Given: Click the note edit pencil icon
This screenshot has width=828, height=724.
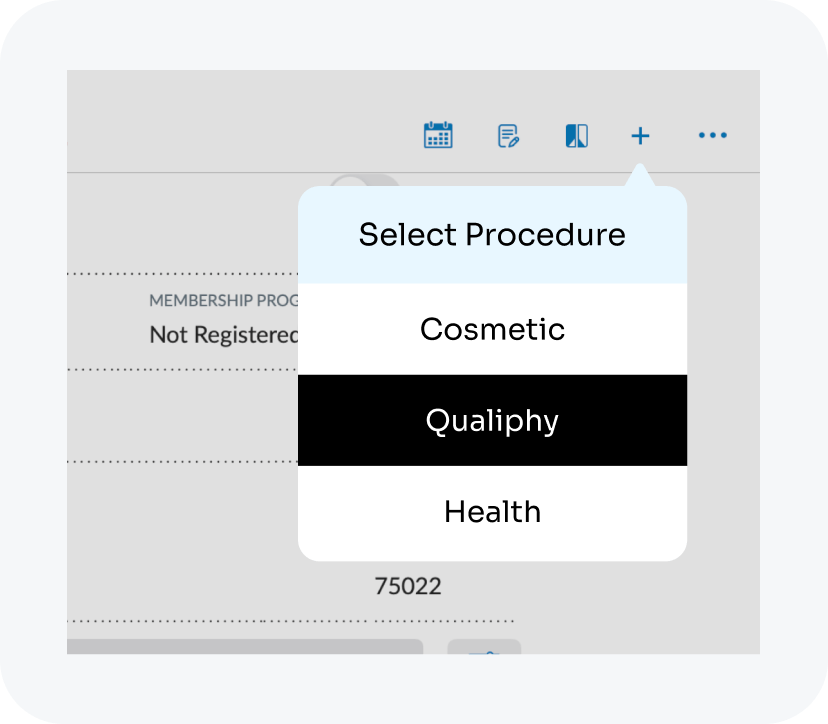Looking at the screenshot, I should pos(509,136).
